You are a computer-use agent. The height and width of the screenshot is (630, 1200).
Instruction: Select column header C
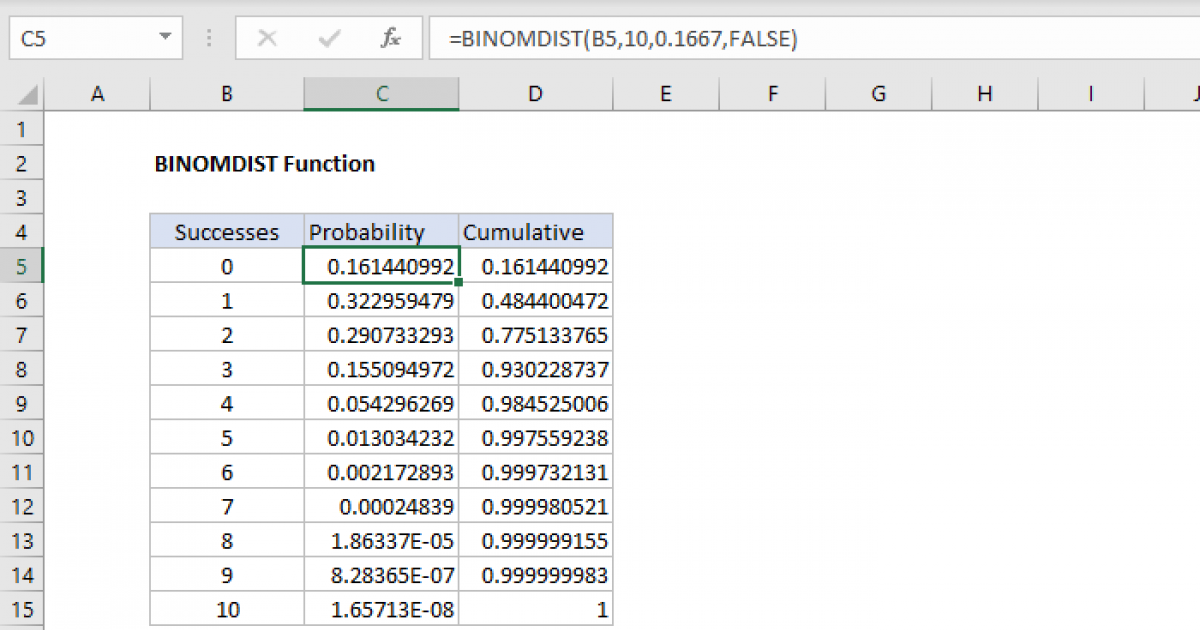[380, 92]
